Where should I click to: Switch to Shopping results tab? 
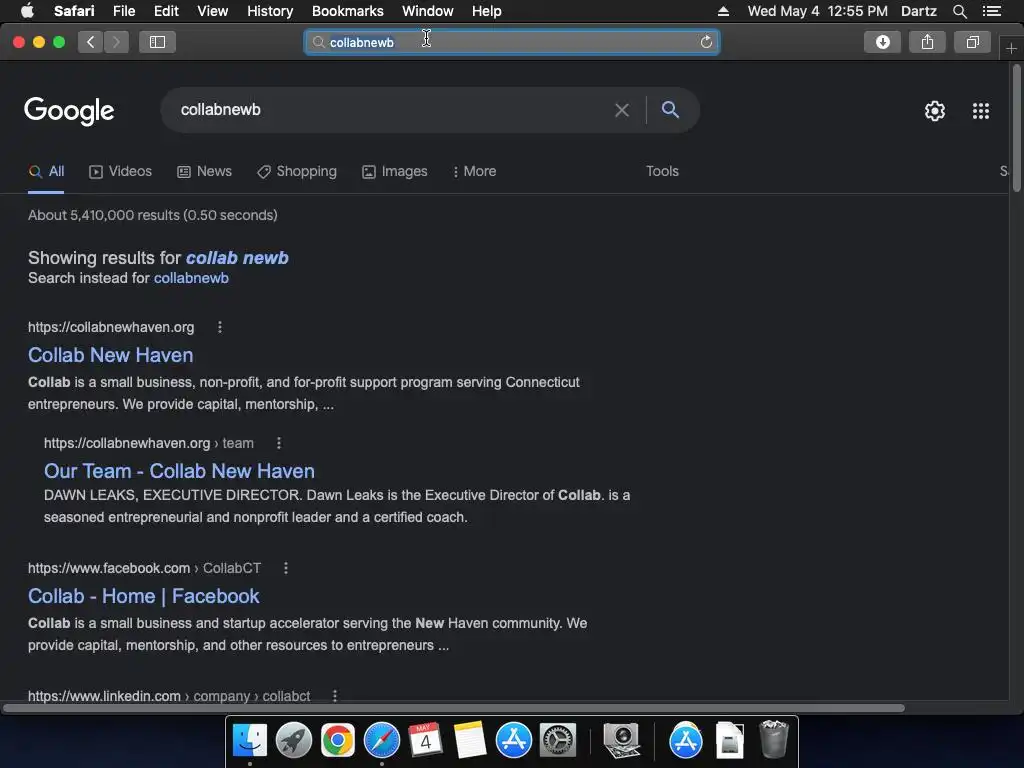click(x=297, y=172)
